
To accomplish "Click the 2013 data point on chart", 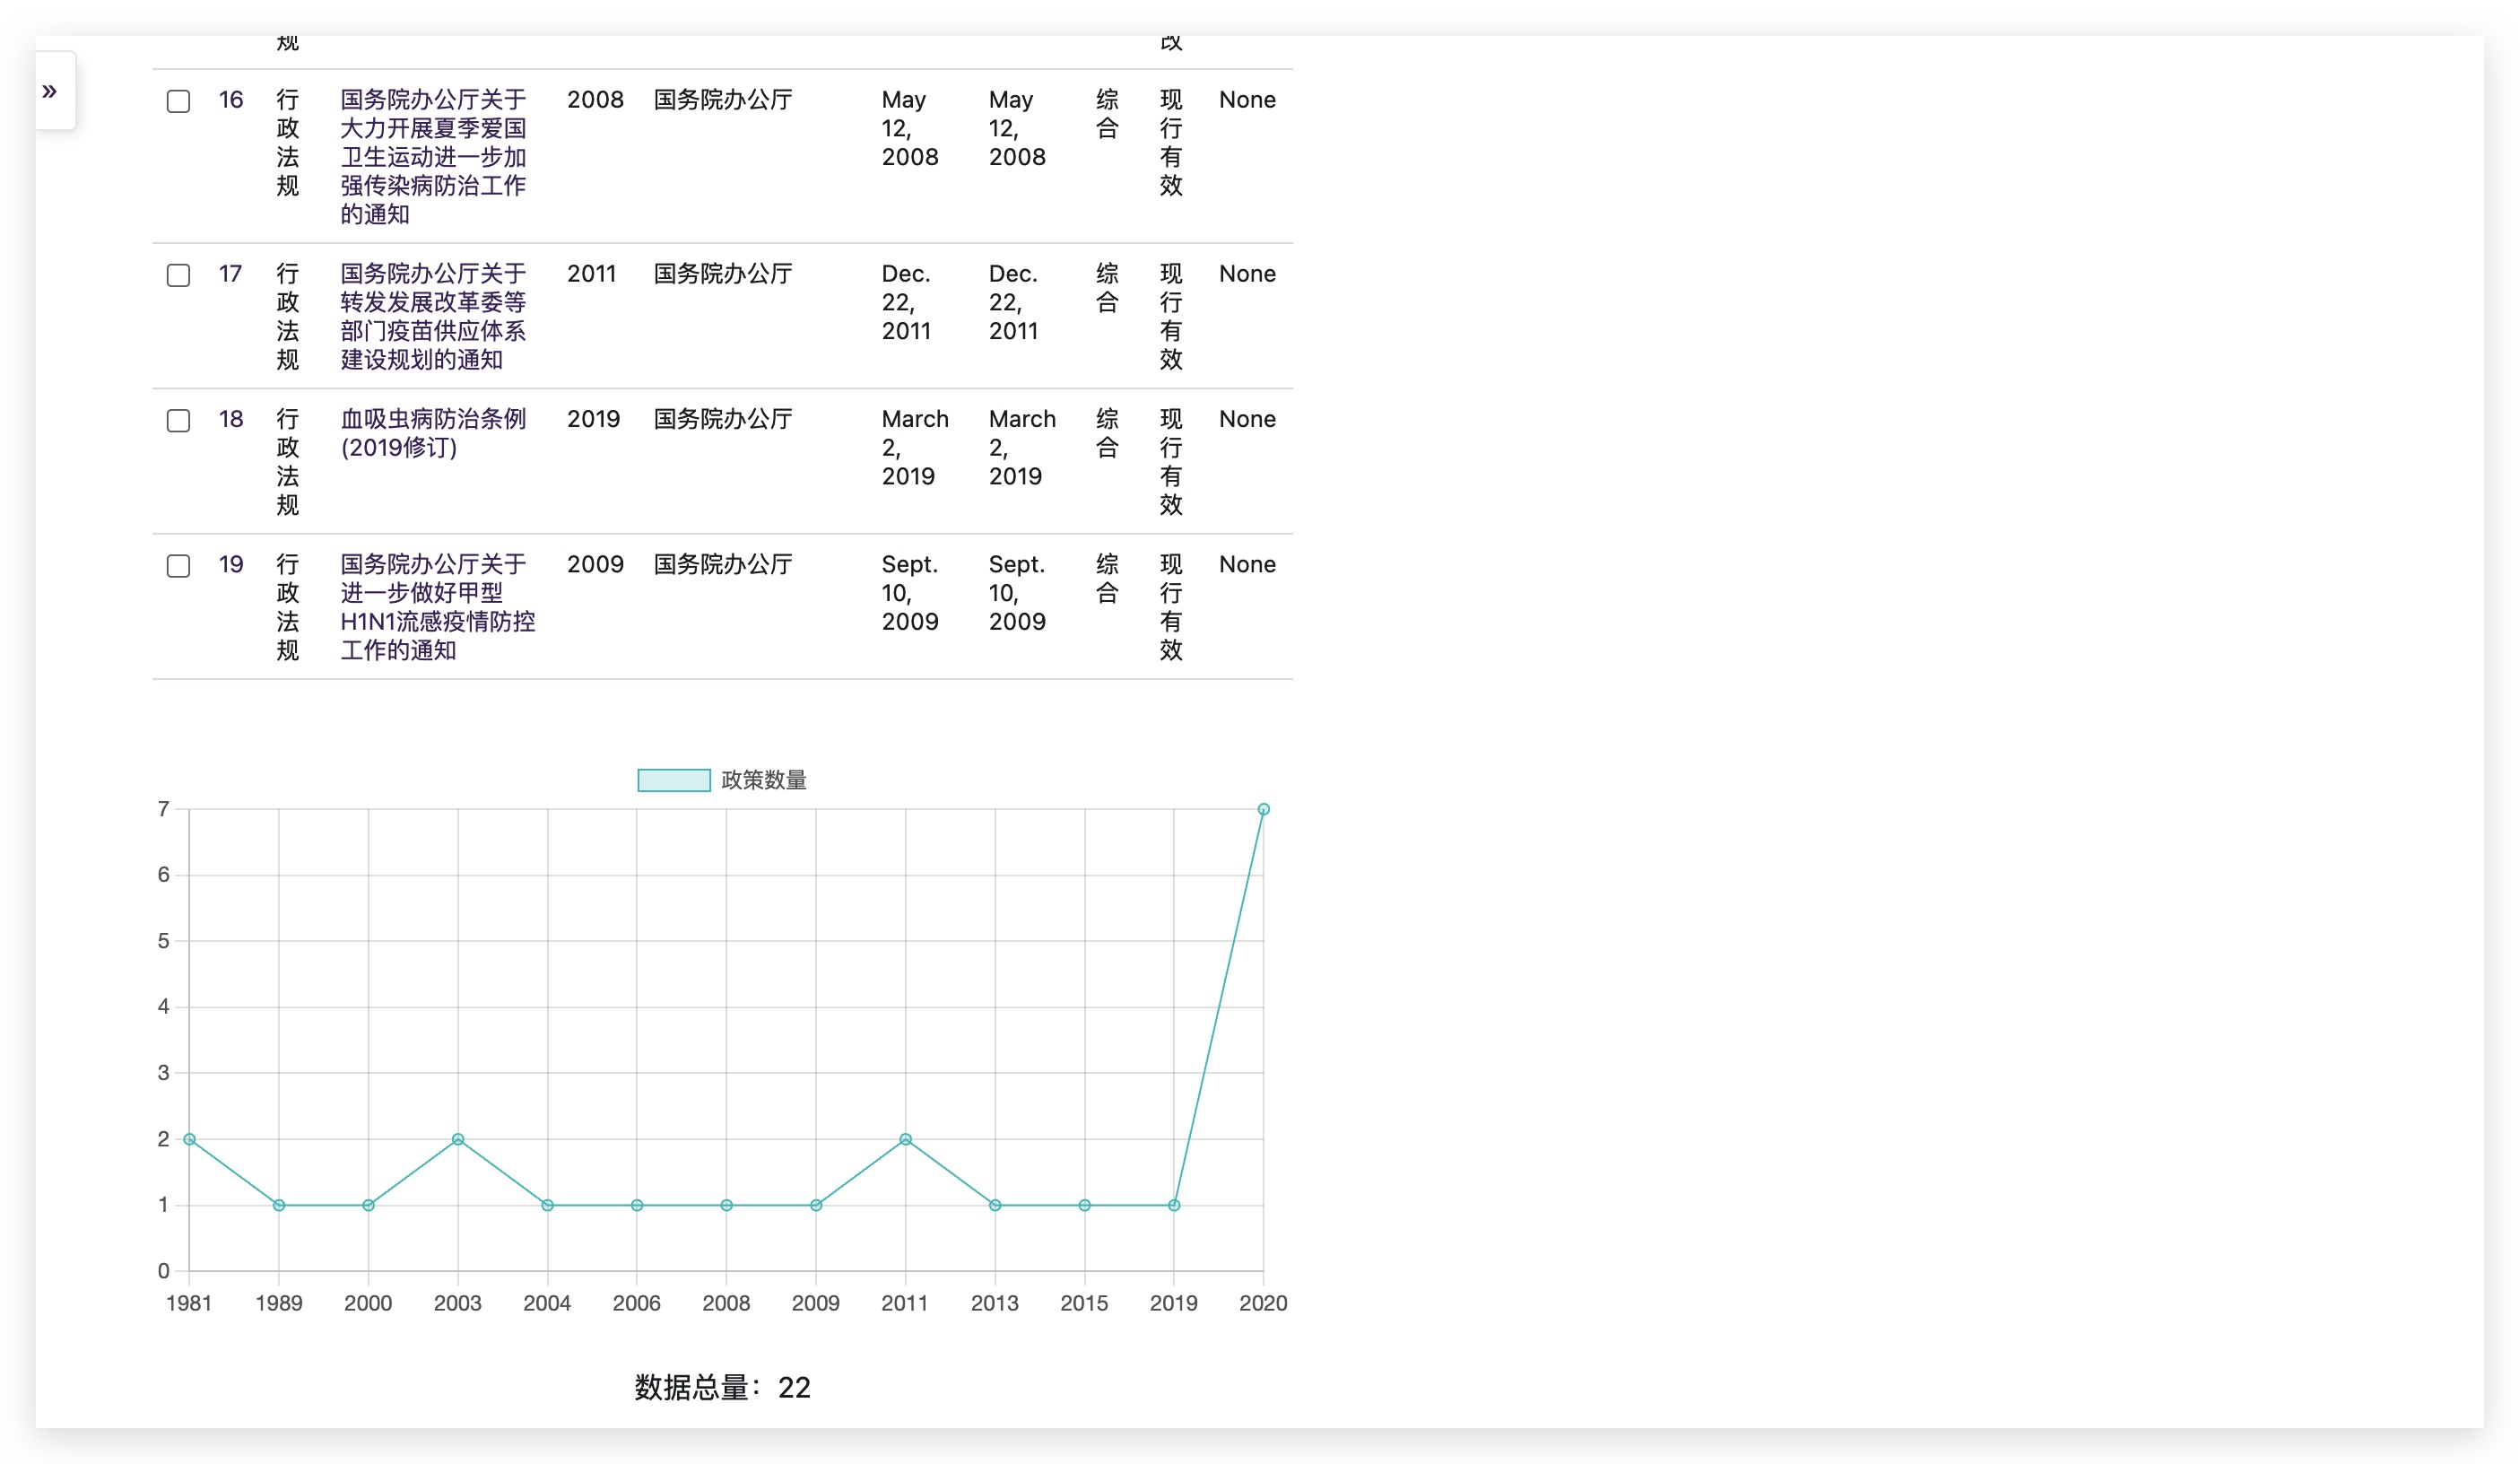I will pyautogui.click(x=995, y=1205).
